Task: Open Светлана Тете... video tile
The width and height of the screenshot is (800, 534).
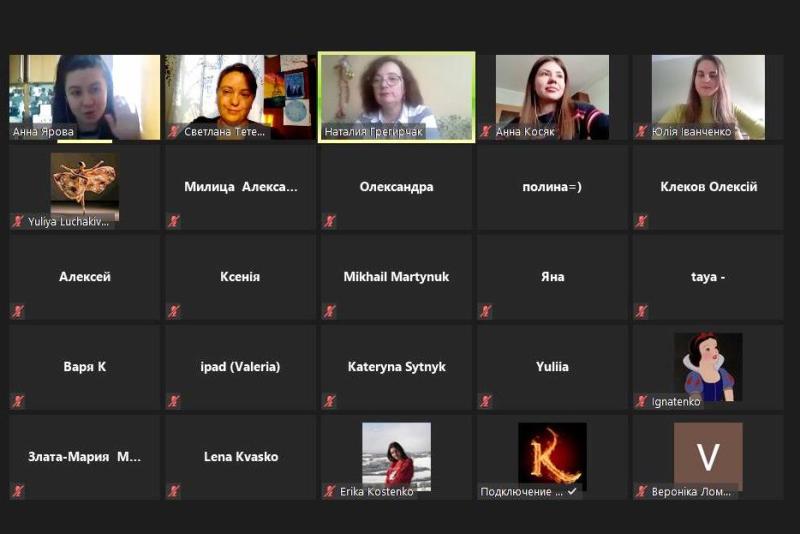Action: pyautogui.click(x=240, y=97)
